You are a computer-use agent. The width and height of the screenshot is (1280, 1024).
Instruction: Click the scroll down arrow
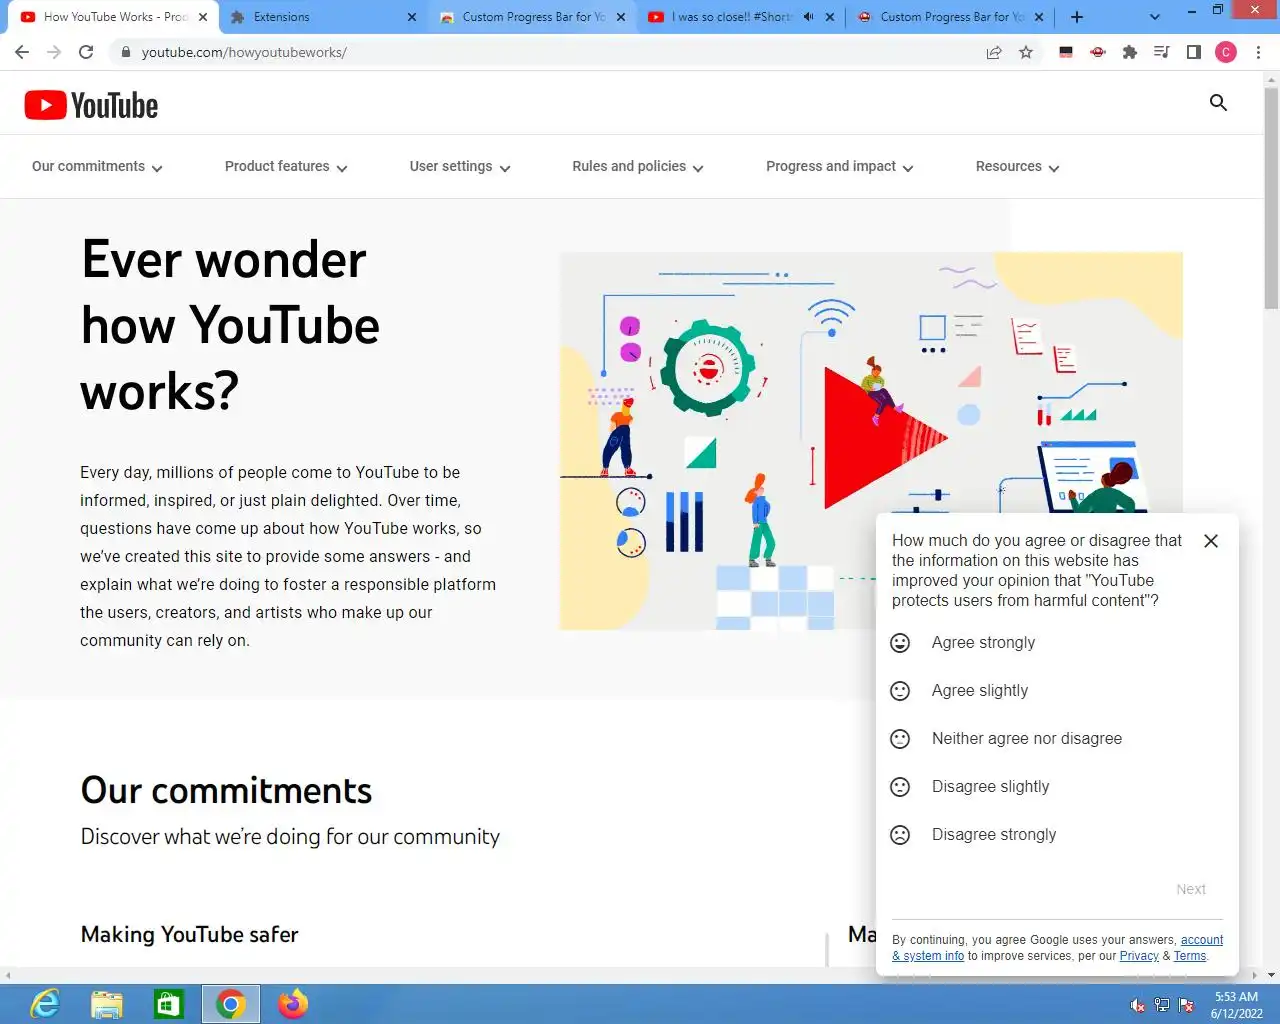point(1271,974)
